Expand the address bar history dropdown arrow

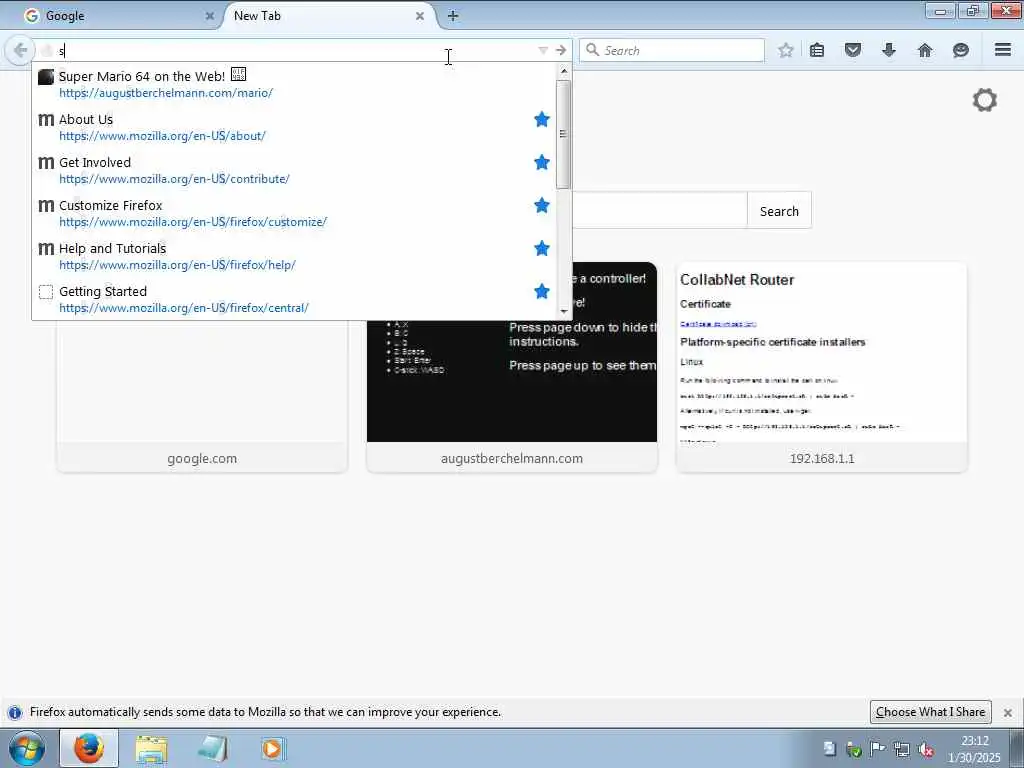(543, 50)
